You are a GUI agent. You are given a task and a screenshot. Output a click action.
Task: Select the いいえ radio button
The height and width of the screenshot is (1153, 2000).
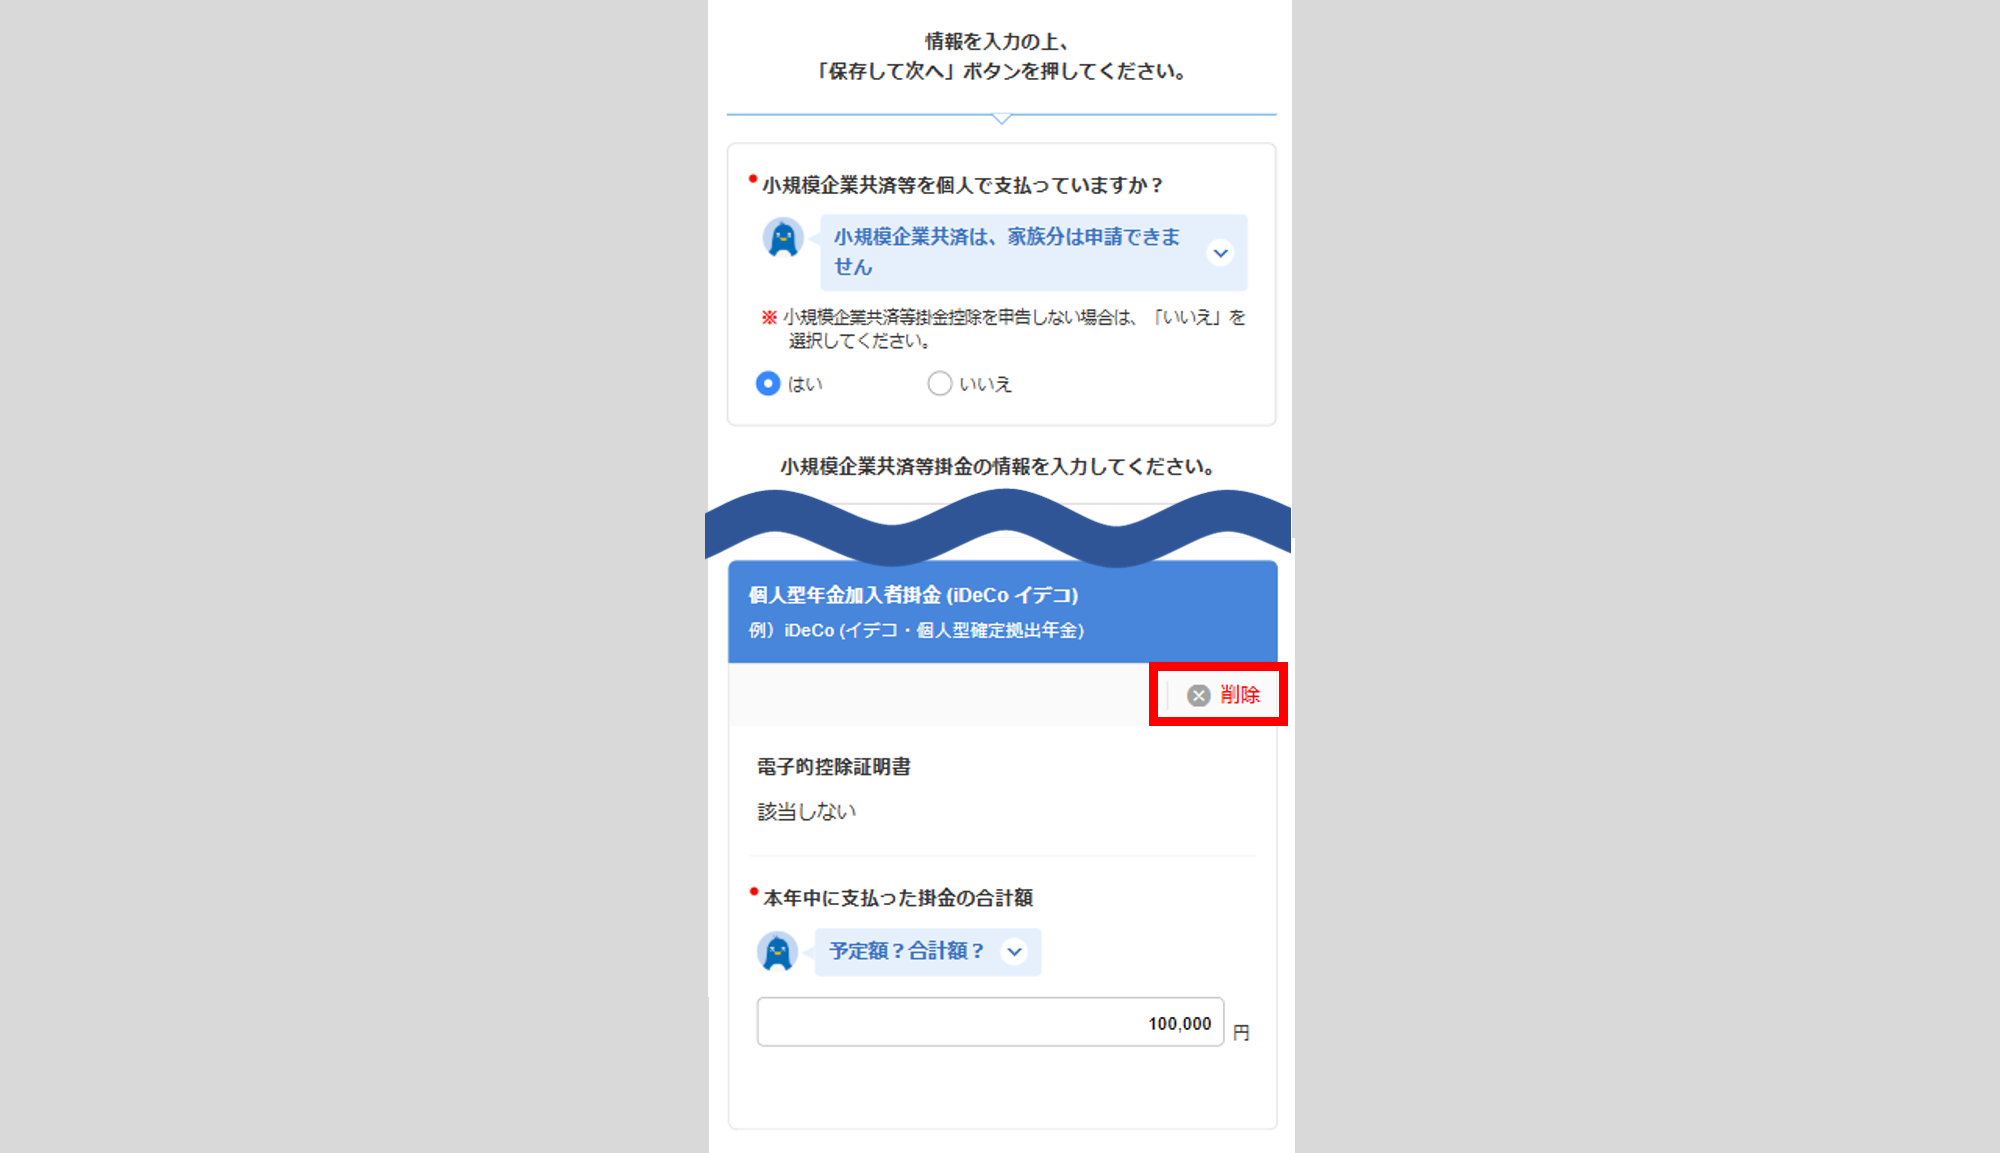(939, 384)
